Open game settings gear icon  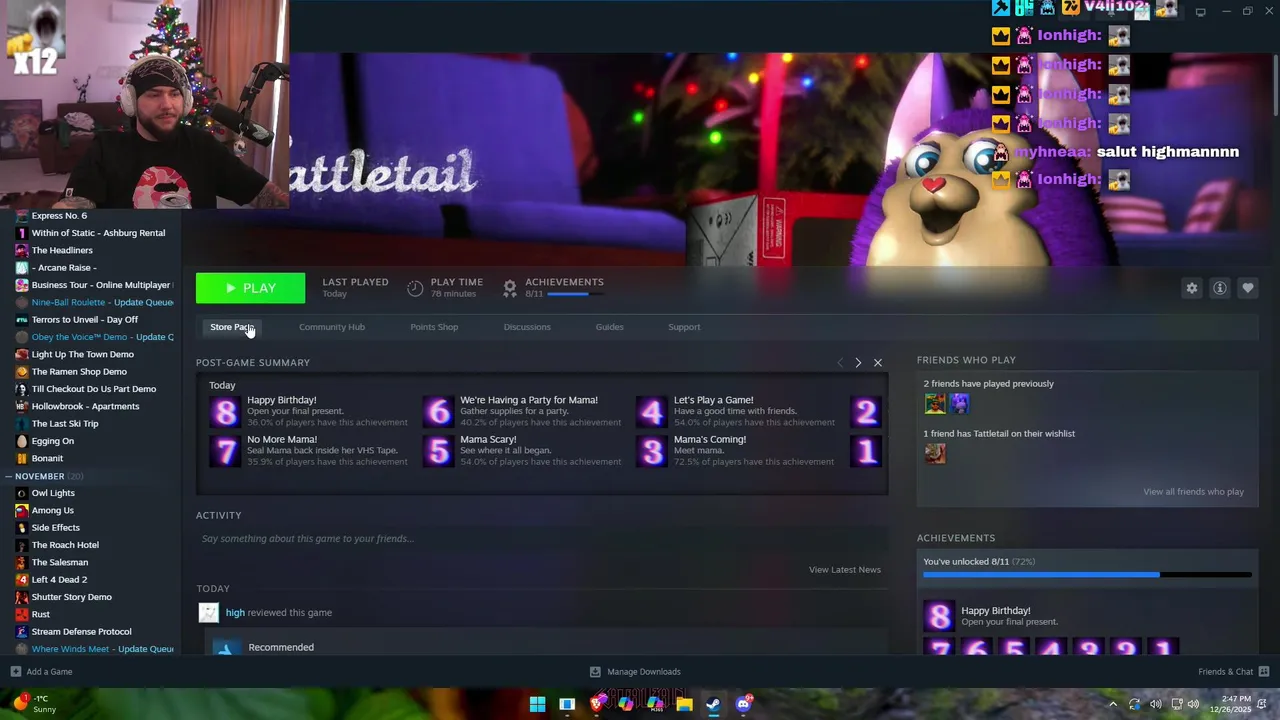point(1191,288)
